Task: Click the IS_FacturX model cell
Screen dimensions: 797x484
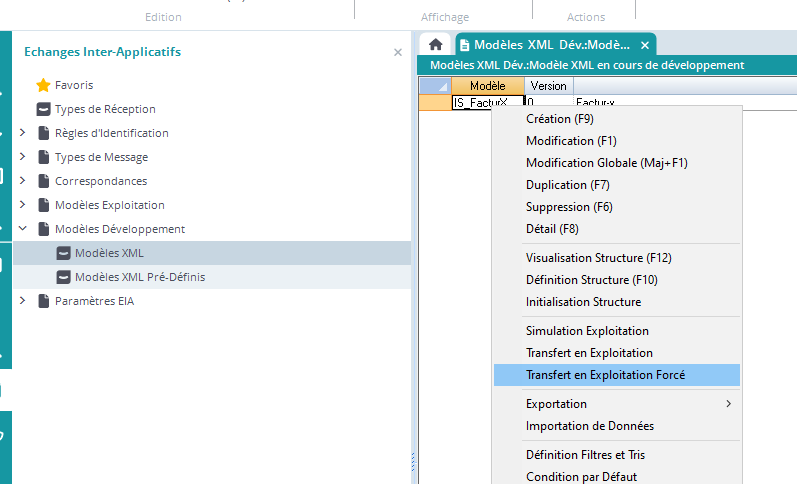Action: (473, 102)
